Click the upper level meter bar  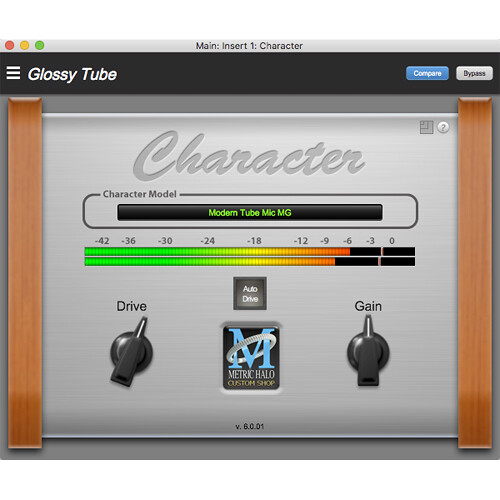point(250,251)
